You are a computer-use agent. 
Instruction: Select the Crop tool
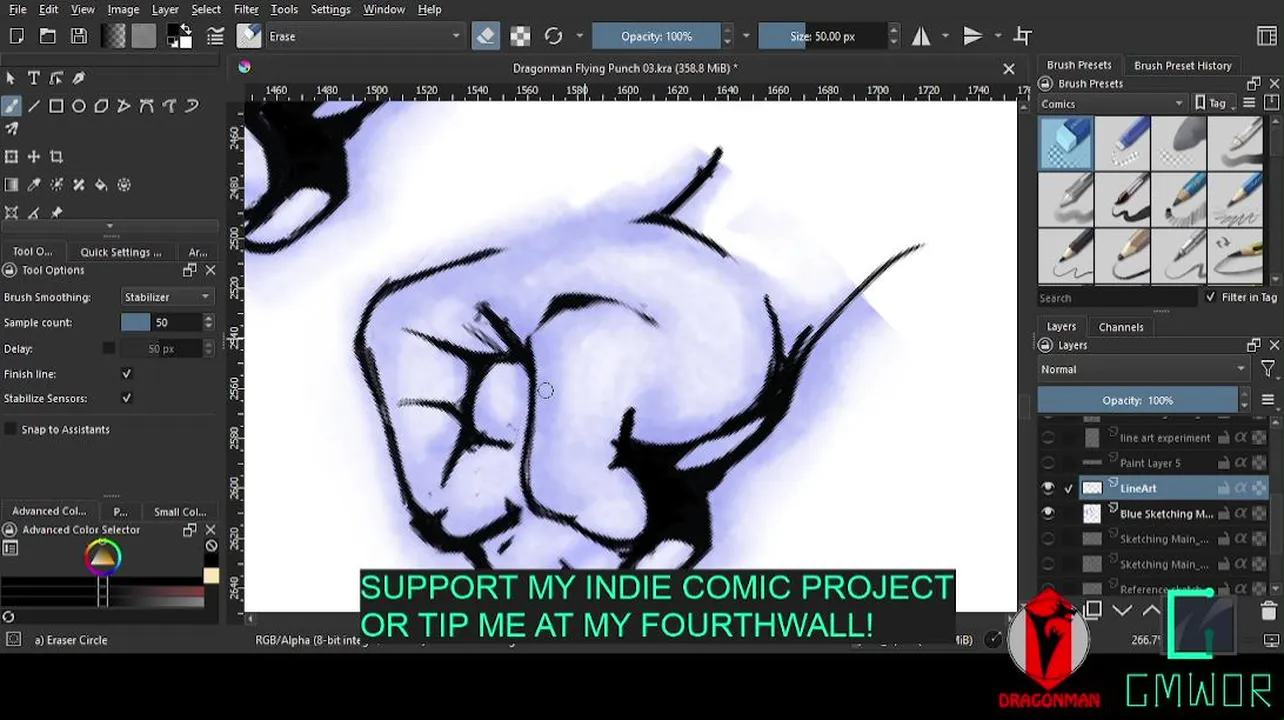(x=56, y=157)
